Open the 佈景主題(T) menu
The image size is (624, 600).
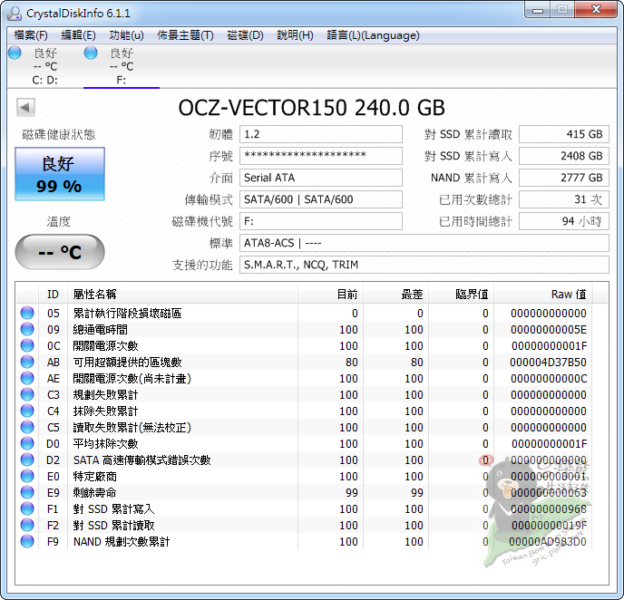(x=185, y=35)
